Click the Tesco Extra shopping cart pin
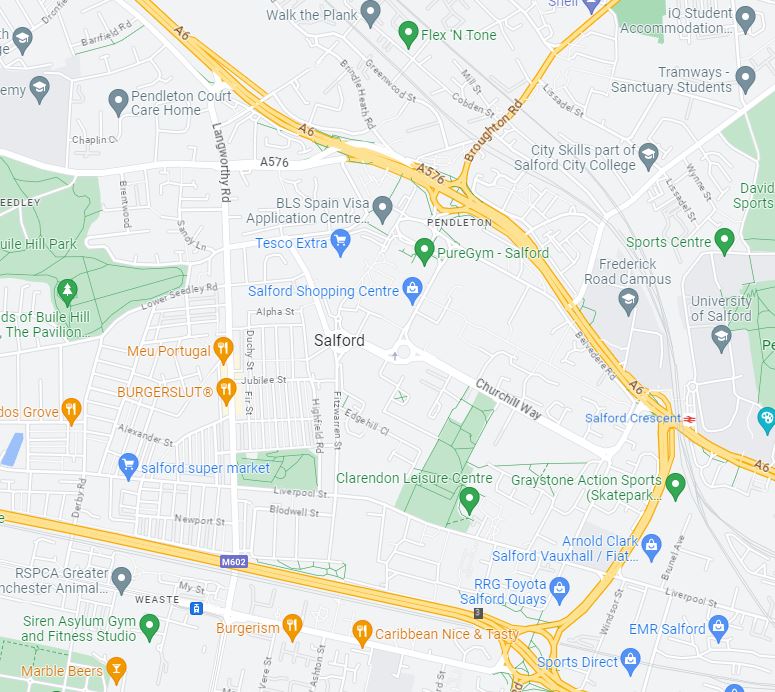Screen dimensions: 775x692 340,243
